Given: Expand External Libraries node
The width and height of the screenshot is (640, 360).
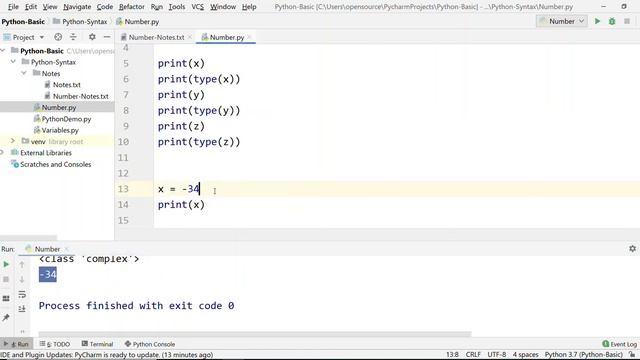Looking at the screenshot, I should (x=2, y=153).
